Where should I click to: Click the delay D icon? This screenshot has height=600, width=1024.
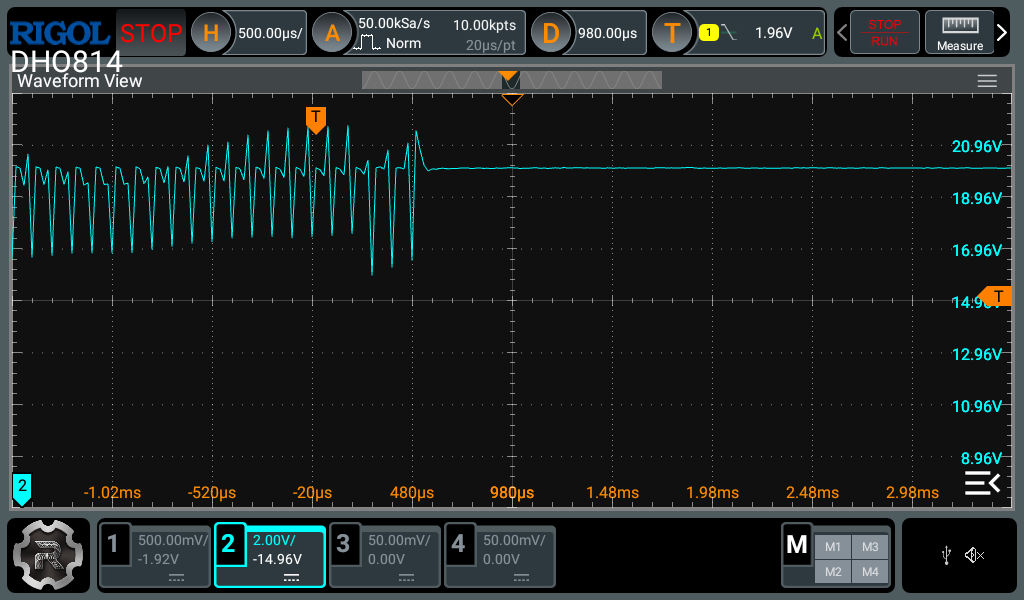[x=551, y=33]
